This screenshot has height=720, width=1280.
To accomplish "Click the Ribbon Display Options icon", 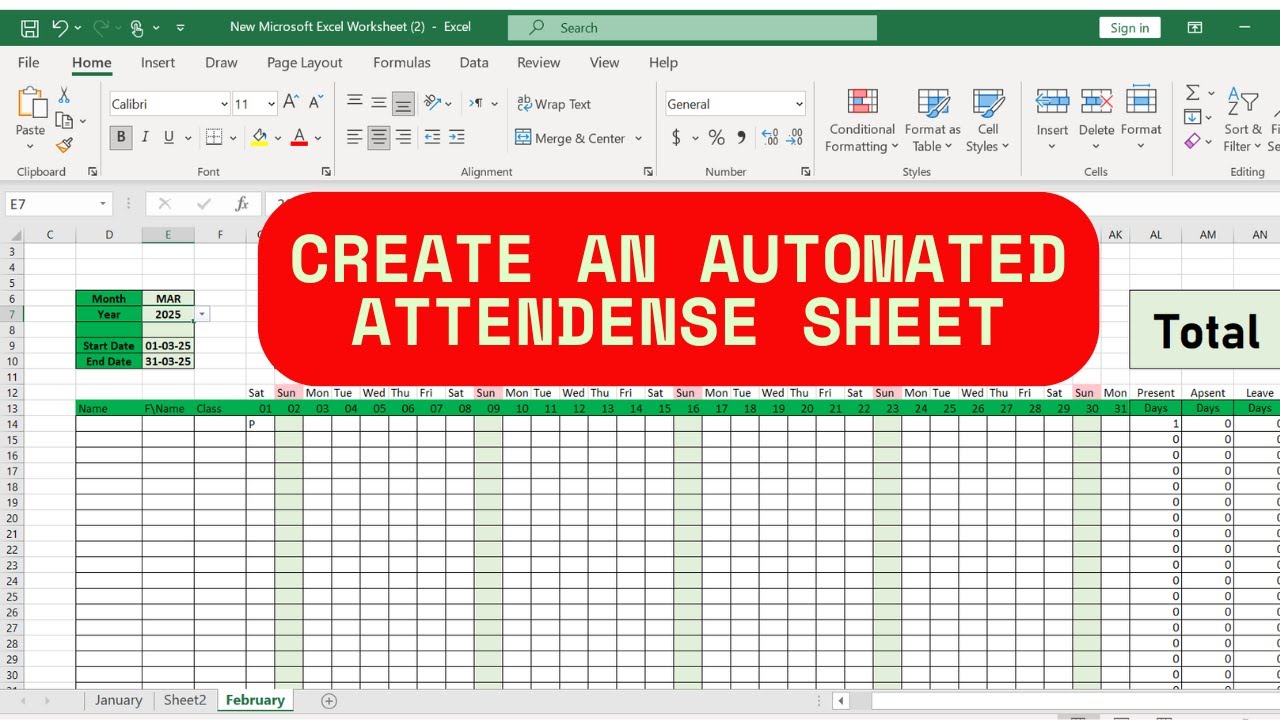I will click(x=1194, y=28).
